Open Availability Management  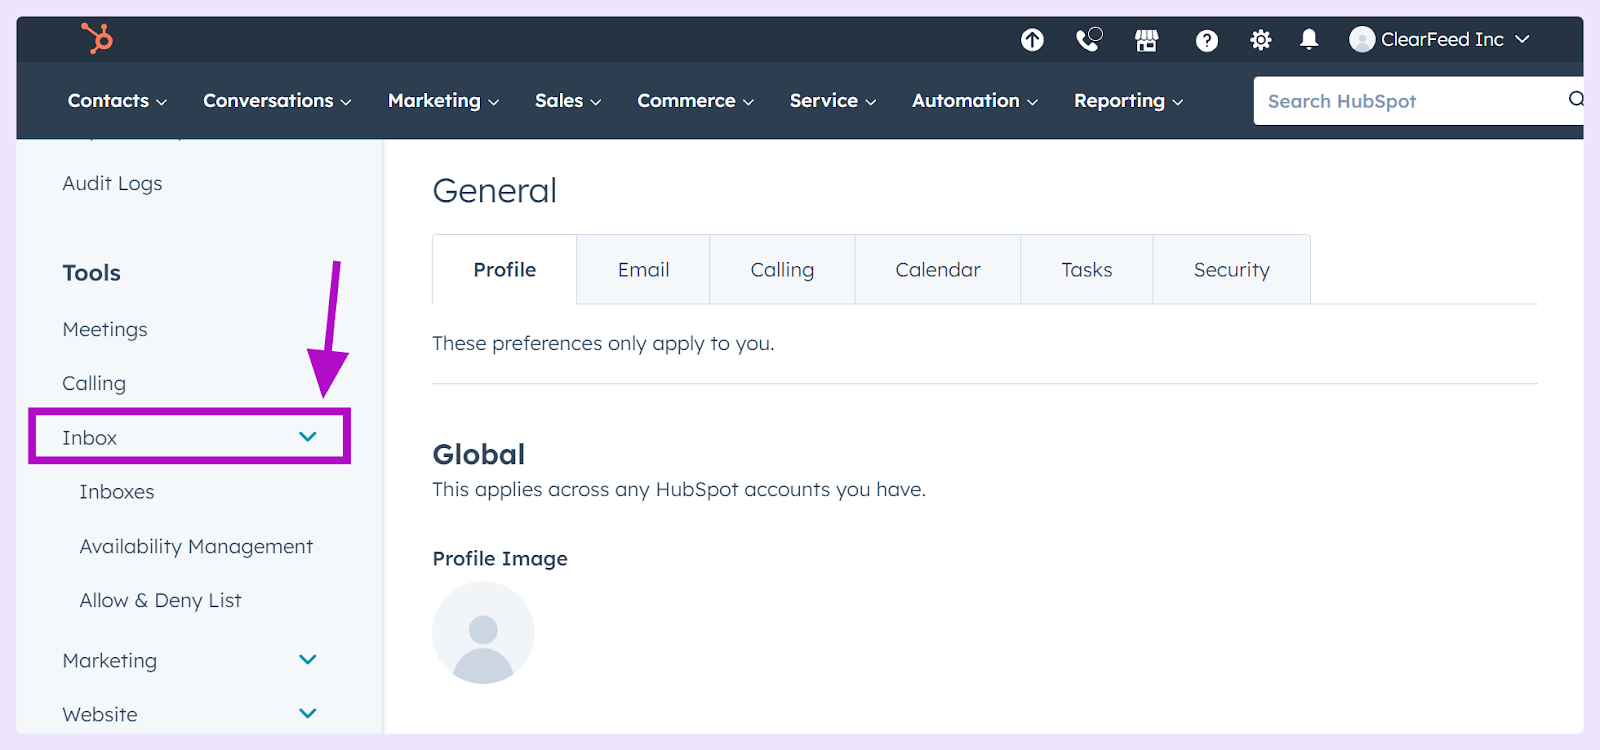coord(196,547)
